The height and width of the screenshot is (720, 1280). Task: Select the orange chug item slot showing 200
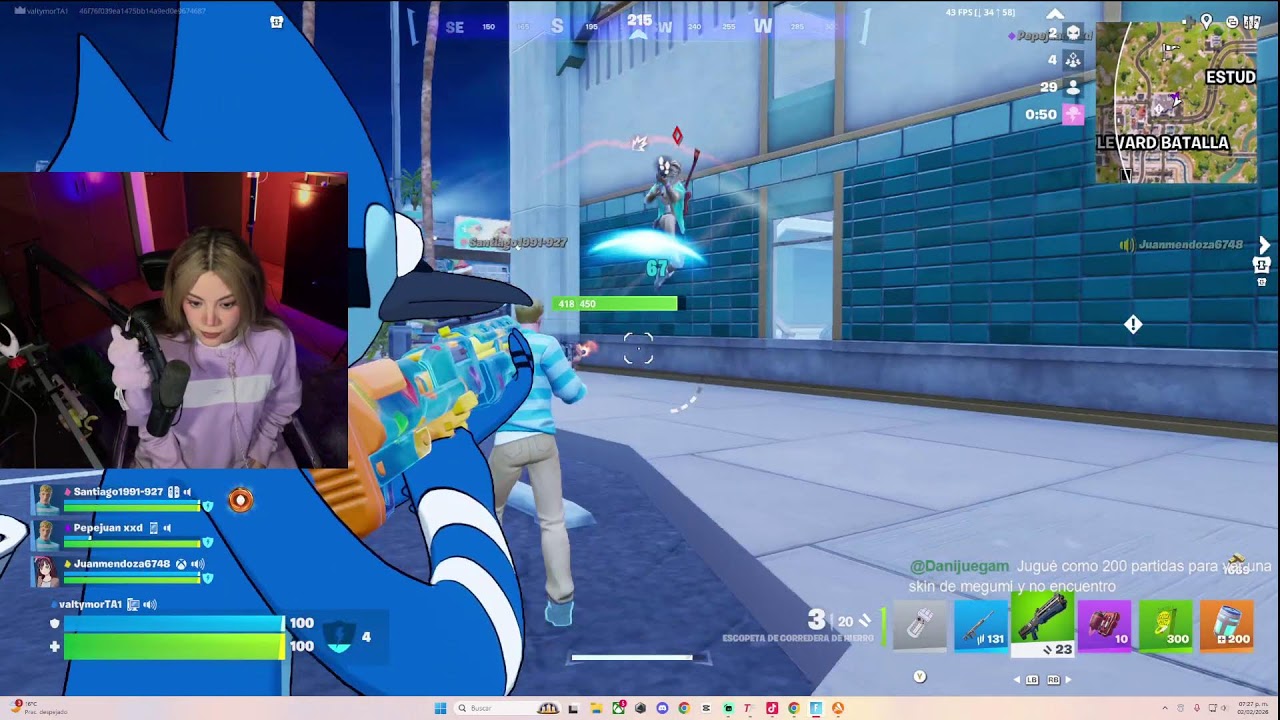pos(1226,626)
